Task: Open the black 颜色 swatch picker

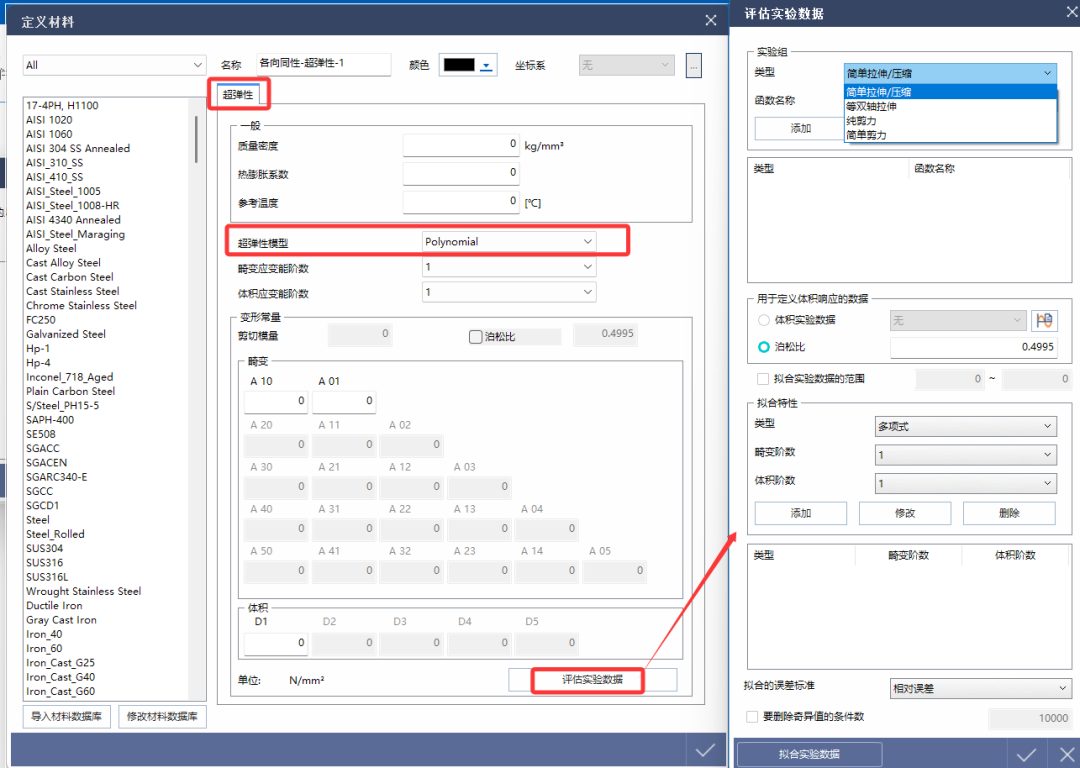Action: click(x=468, y=65)
